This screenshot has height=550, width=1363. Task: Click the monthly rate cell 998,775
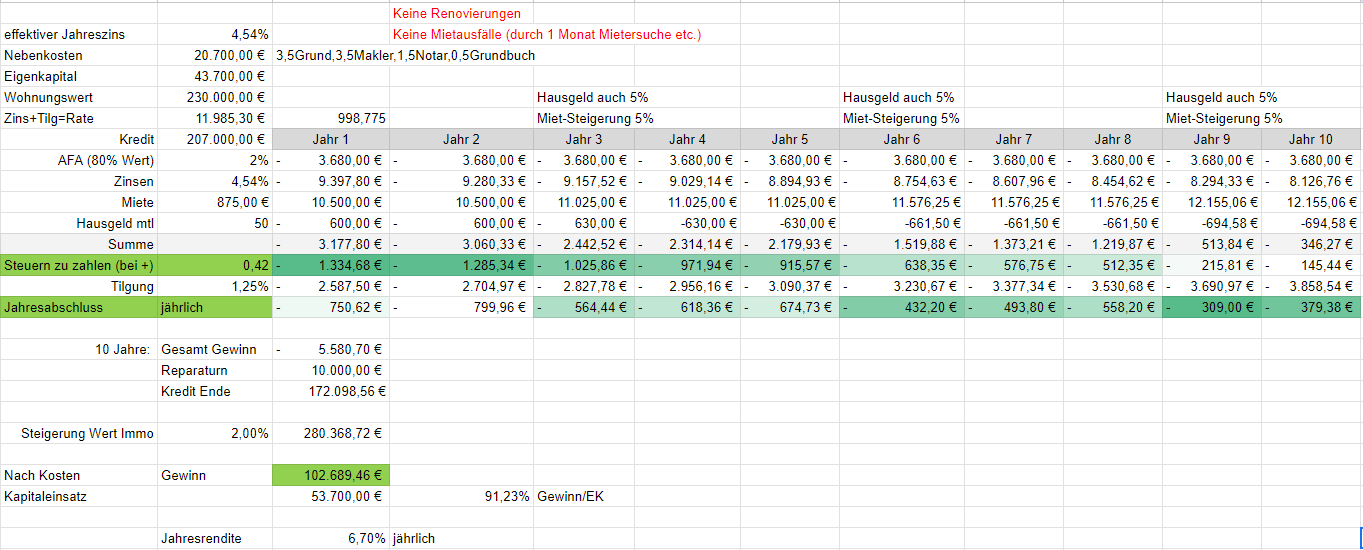point(331,118)
